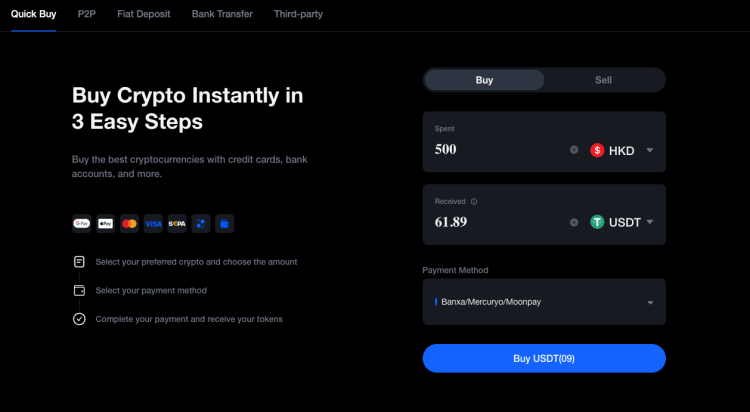This screenshot has height=412, width=750.
Task: Click the info icon next to Received
Action: click(474, 201)
